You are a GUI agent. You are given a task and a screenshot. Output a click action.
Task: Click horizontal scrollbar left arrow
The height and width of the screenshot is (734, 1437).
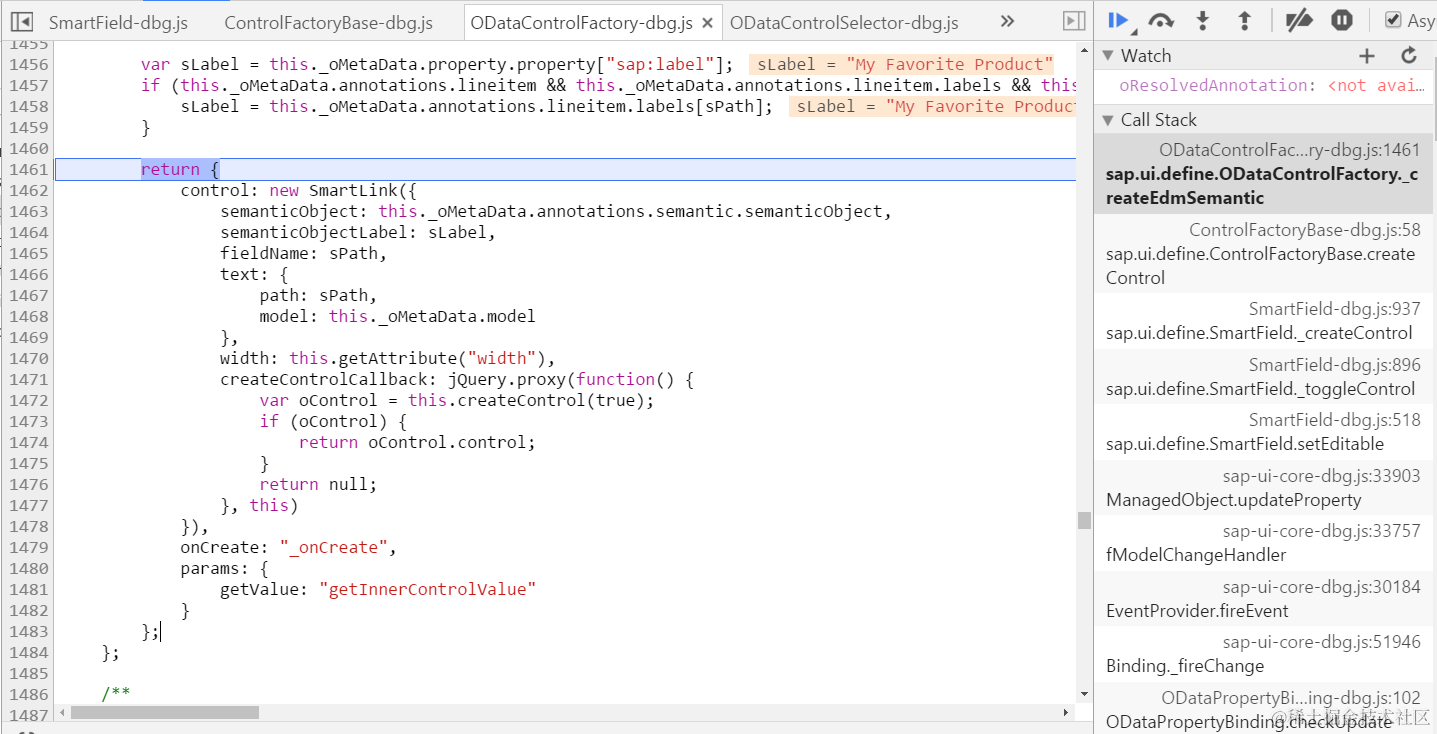pyautogui.click(x=63, y=713)
